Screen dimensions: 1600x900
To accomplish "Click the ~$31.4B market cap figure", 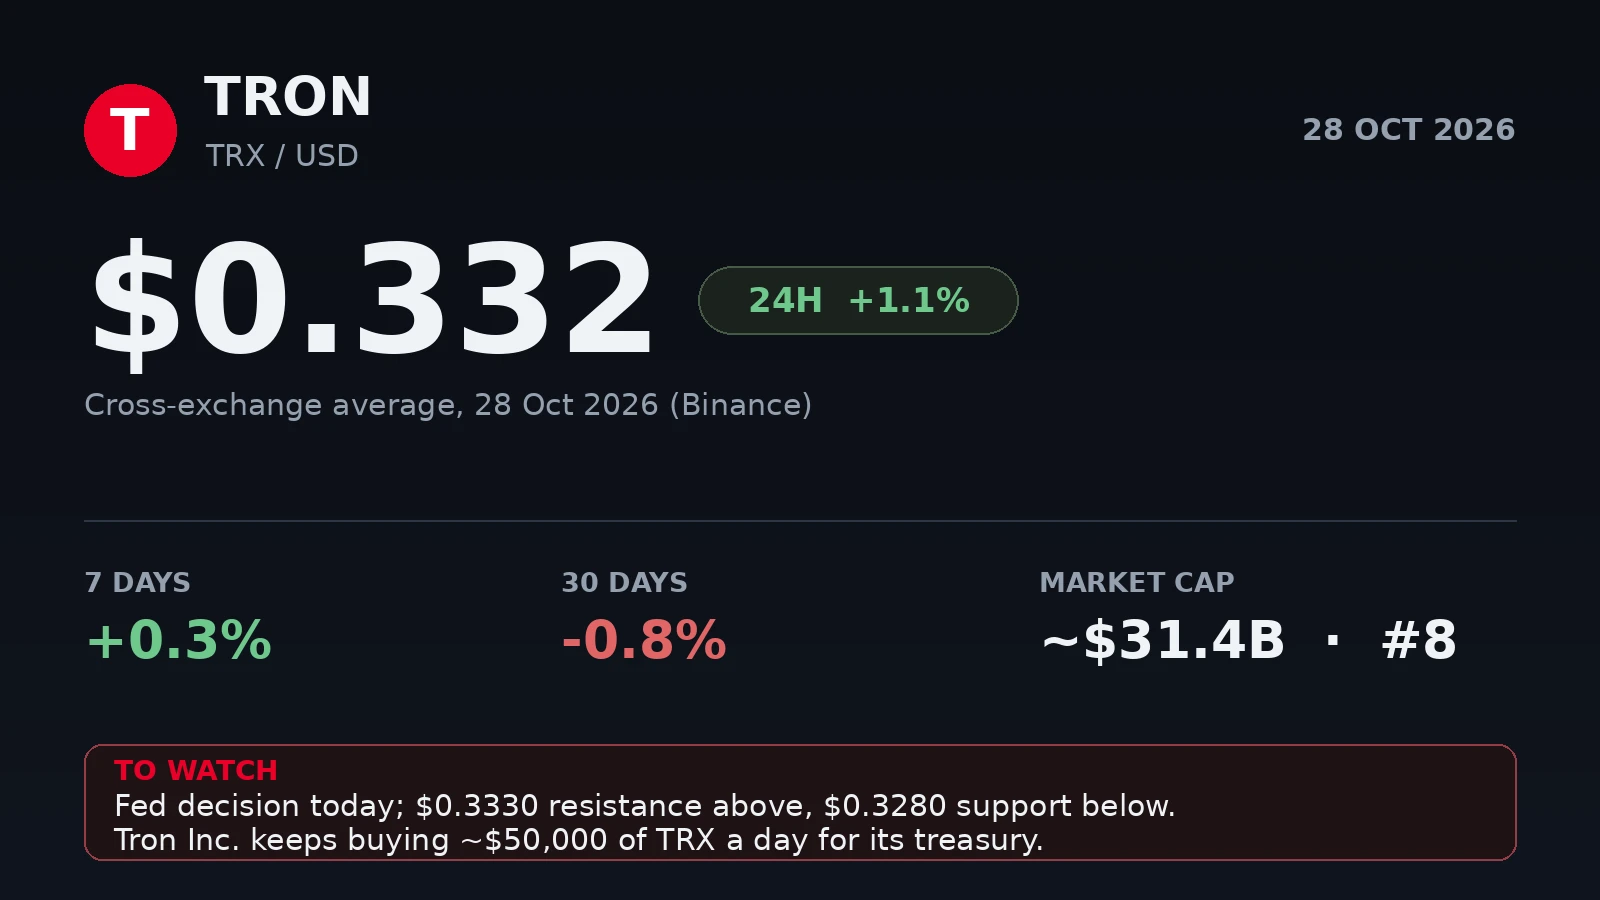I will tap(1163, 640).
